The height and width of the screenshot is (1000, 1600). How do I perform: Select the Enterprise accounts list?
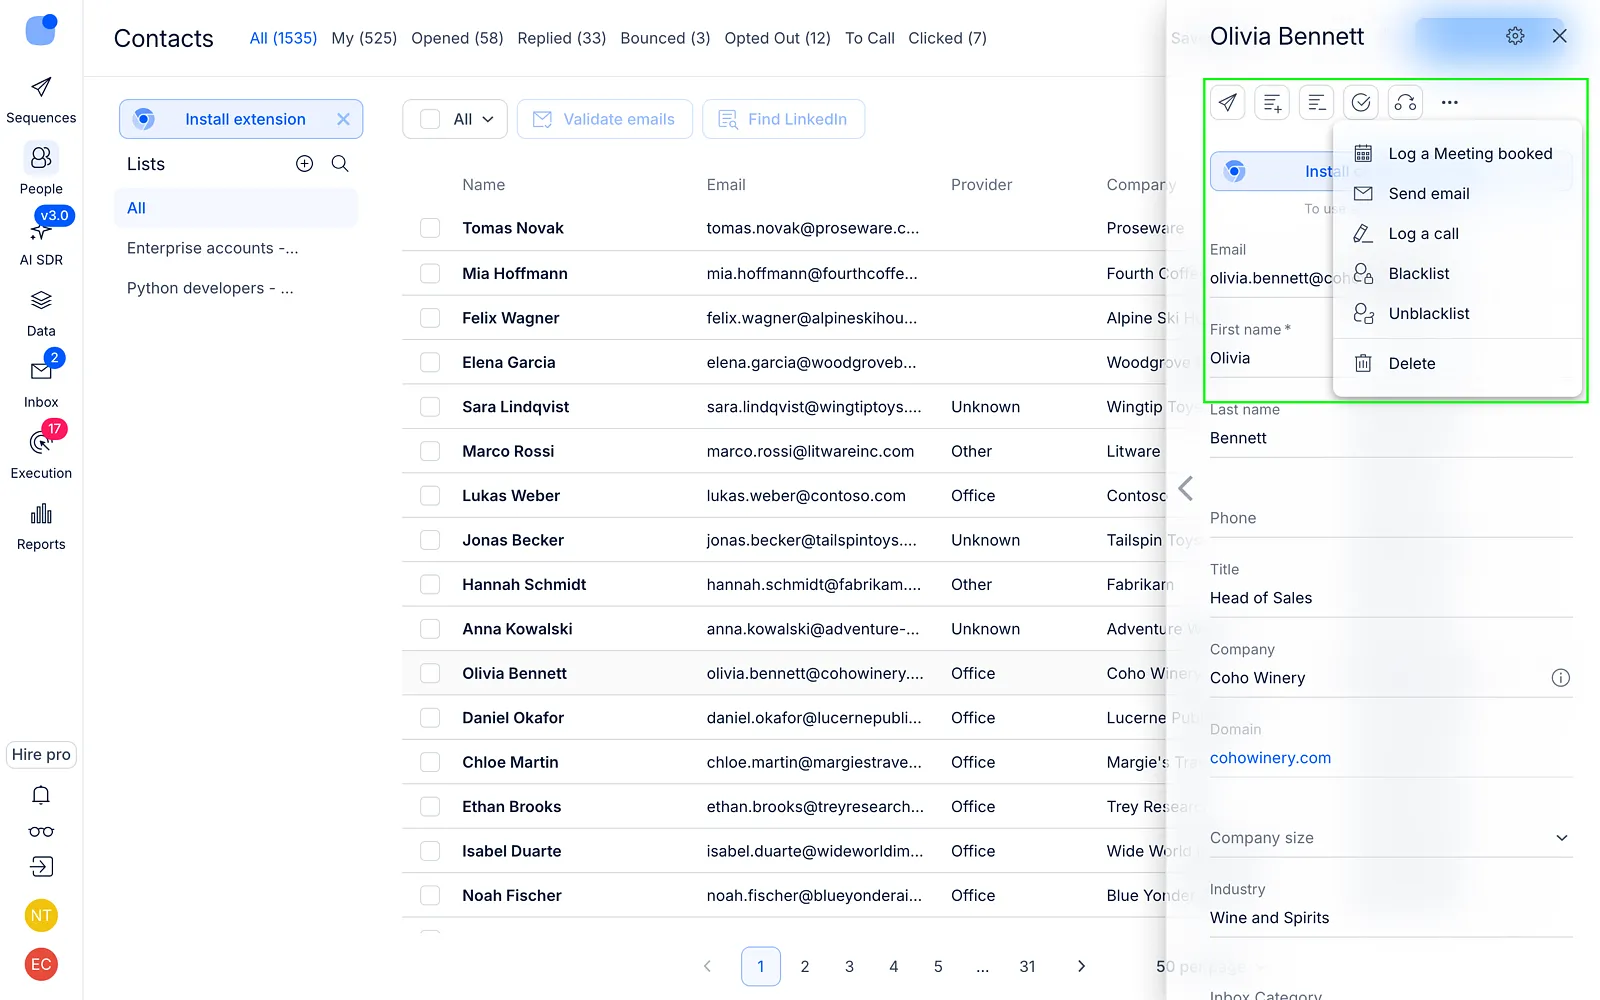click(235, 248)
